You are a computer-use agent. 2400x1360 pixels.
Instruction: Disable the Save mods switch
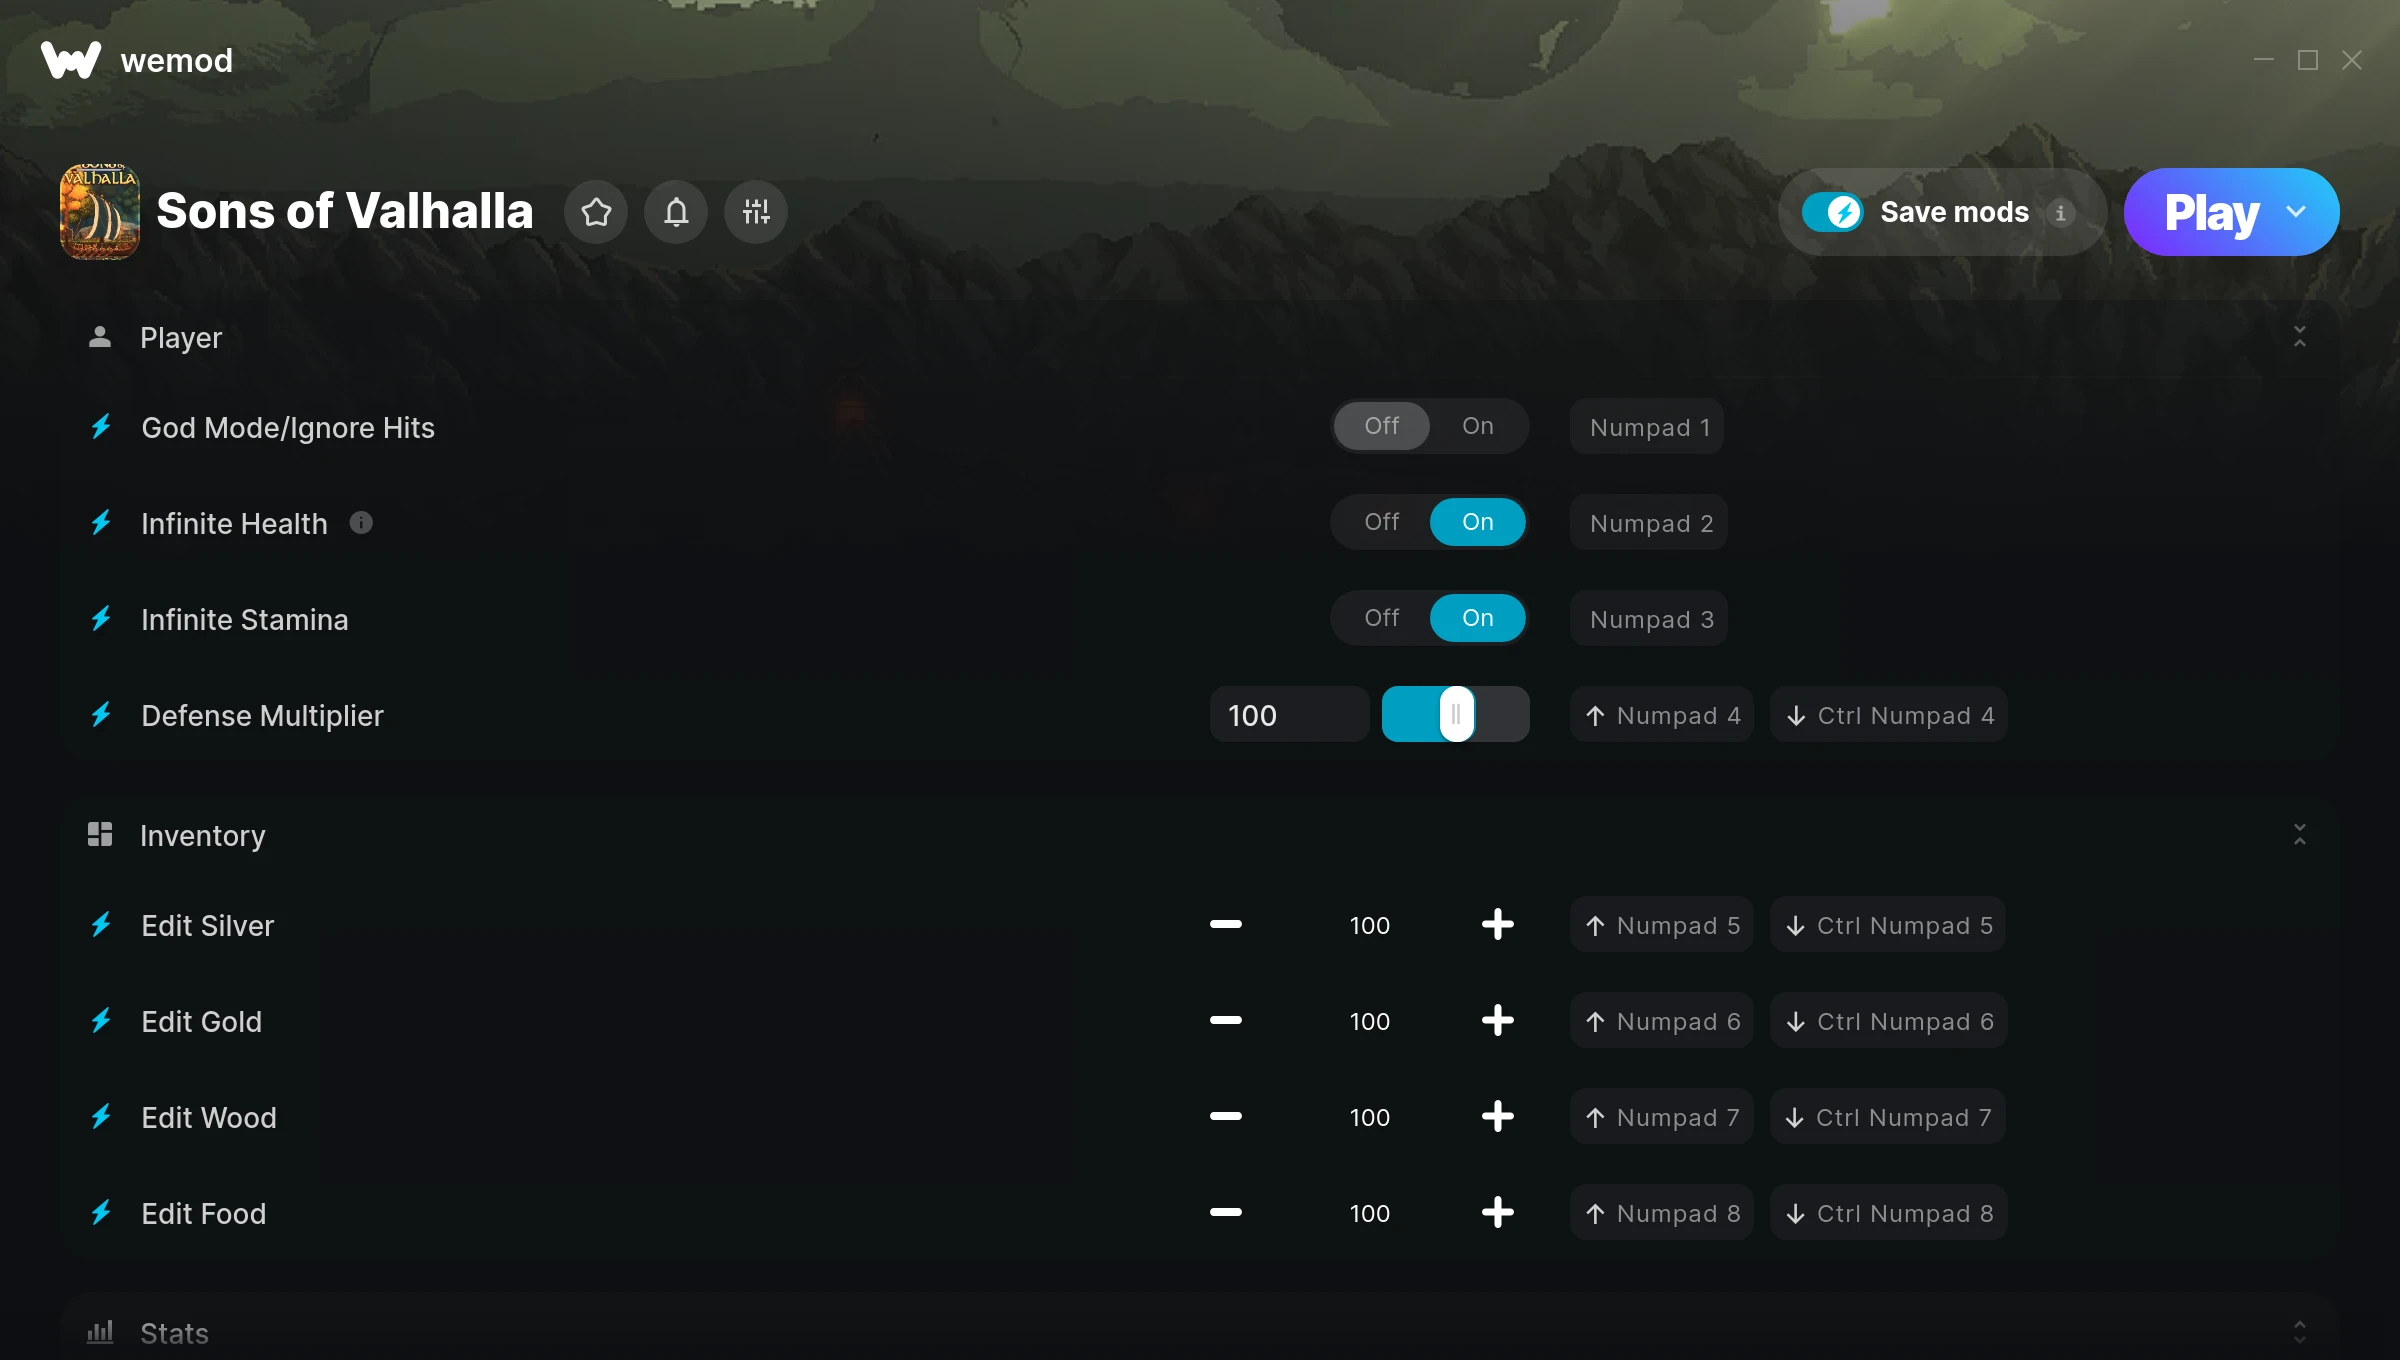pos(1832,212)
